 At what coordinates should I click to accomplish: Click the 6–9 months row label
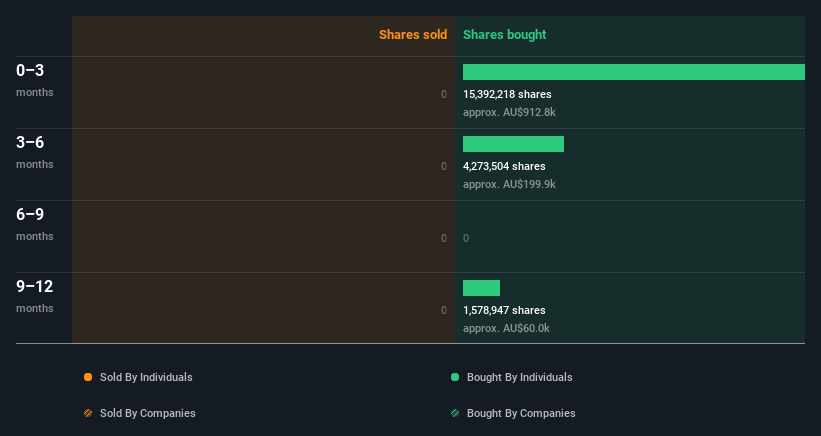pyautogui.click(x=35, y=223)
